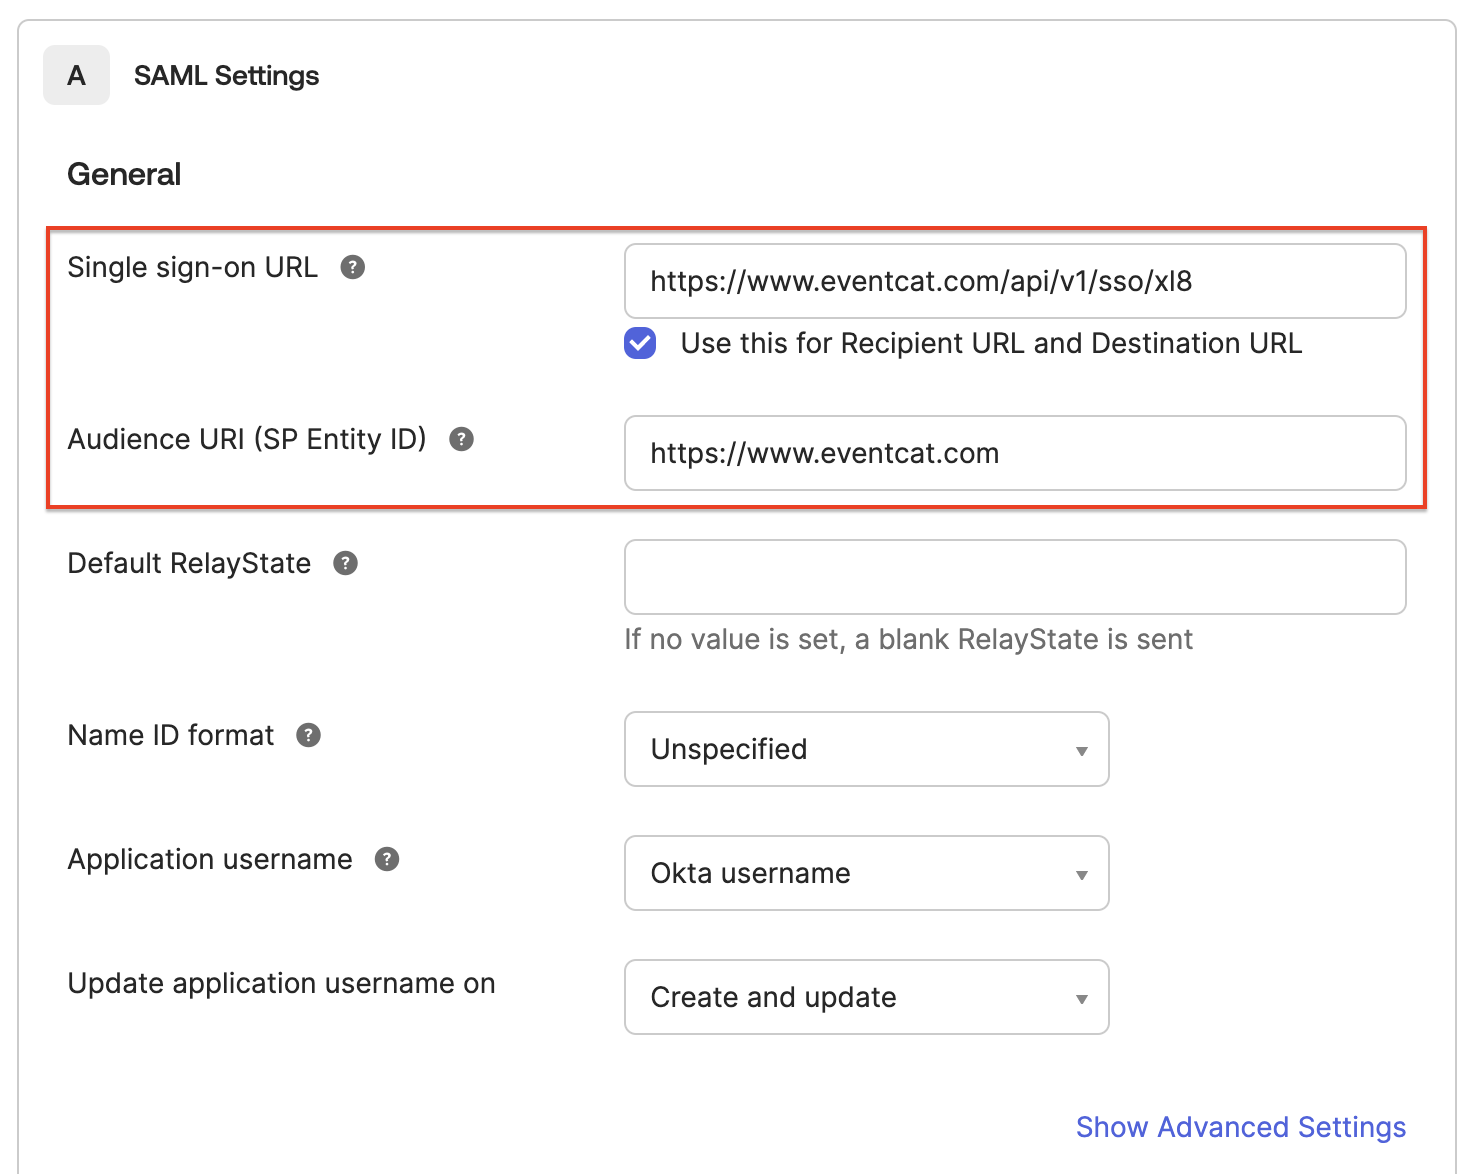Click the blank RelayState hint text
This screenshot has height=1174, width=1474.
tap(908, 639)
